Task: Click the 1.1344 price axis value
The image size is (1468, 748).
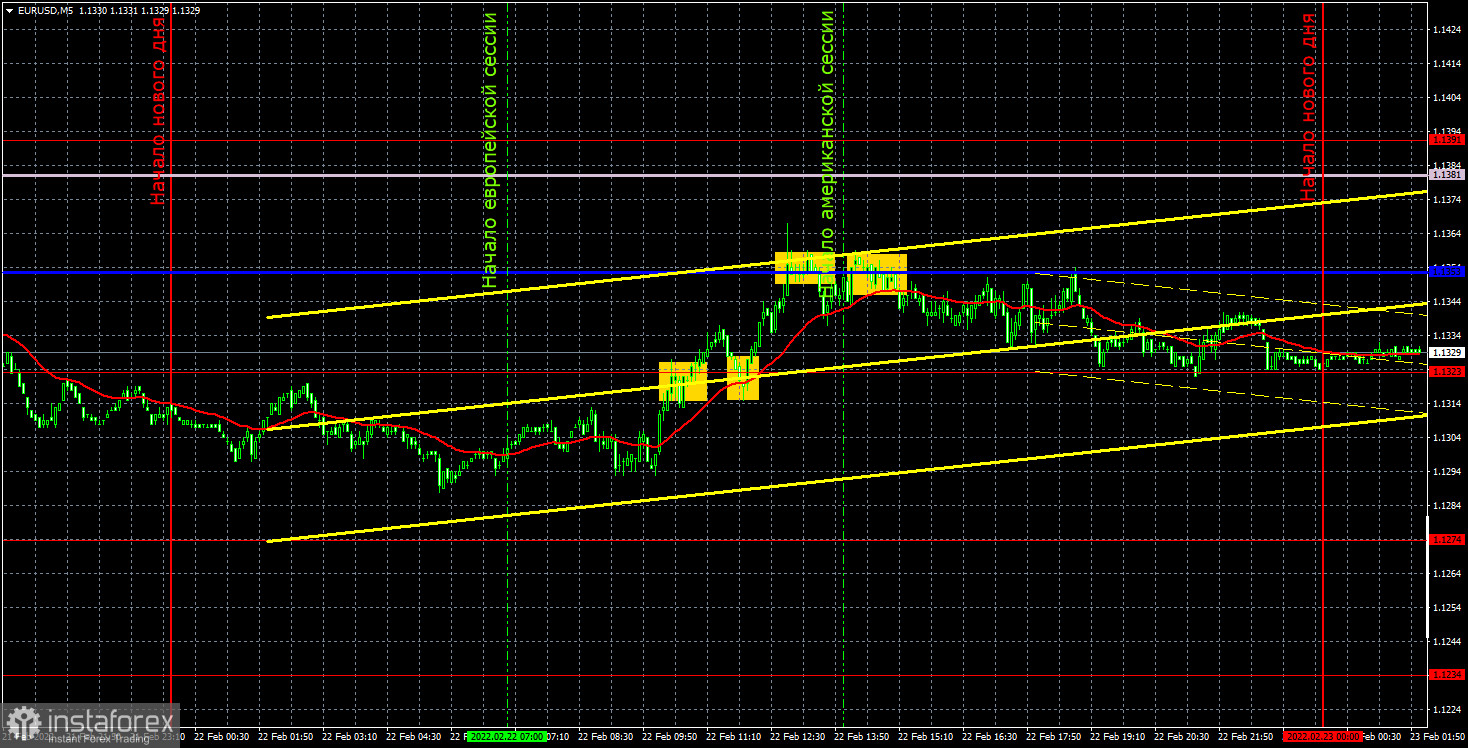Action: click(1447, 302)
